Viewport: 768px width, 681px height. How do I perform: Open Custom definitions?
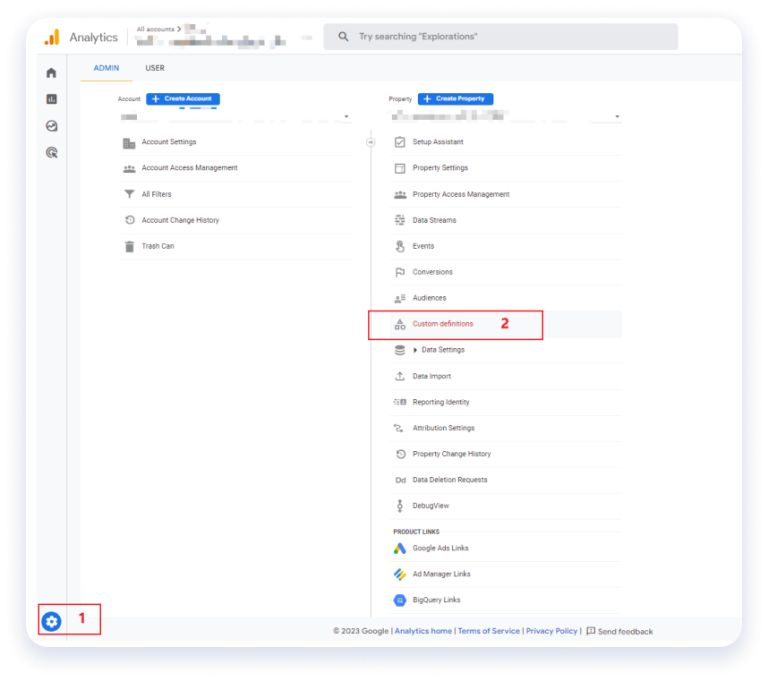[x=443, y=324]
